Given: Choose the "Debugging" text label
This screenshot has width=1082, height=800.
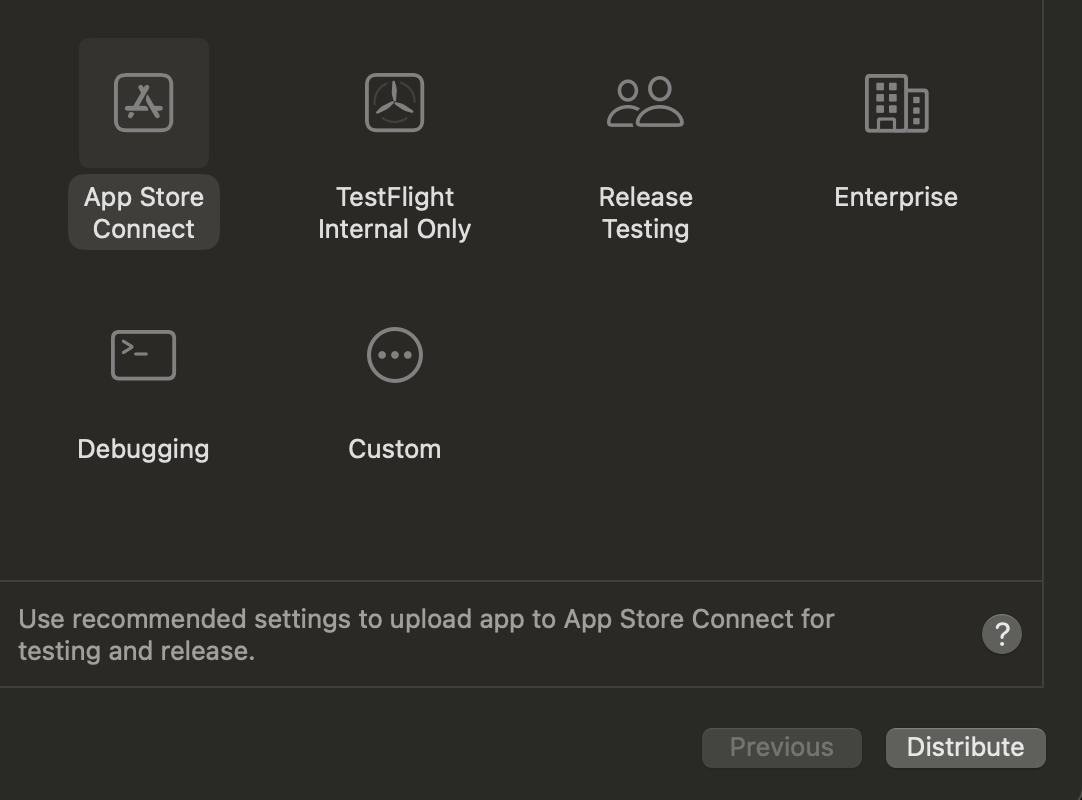Looking at the screenshot, I should [x=143, y=449].
